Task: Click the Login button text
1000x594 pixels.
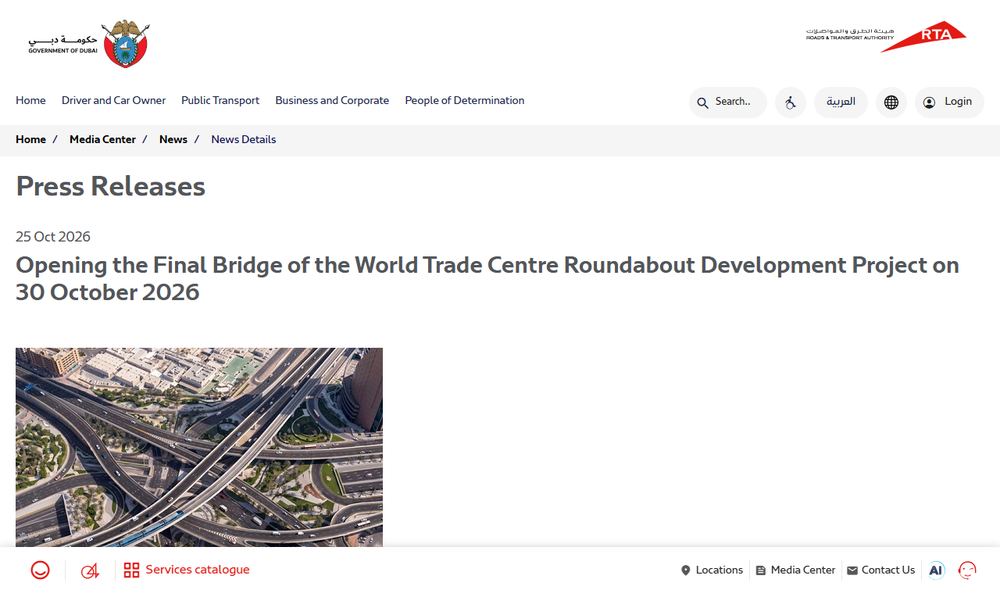Action: 958,101
